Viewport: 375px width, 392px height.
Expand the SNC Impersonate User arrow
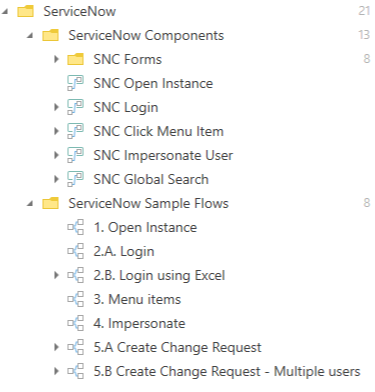click(56, 155)
